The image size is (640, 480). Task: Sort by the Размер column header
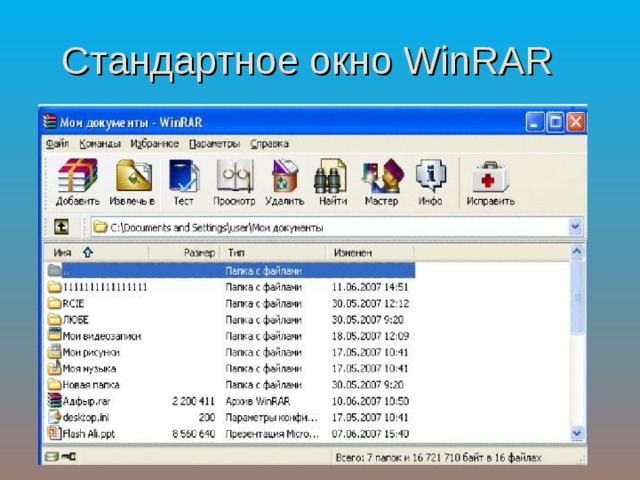(x=184, y=253)
